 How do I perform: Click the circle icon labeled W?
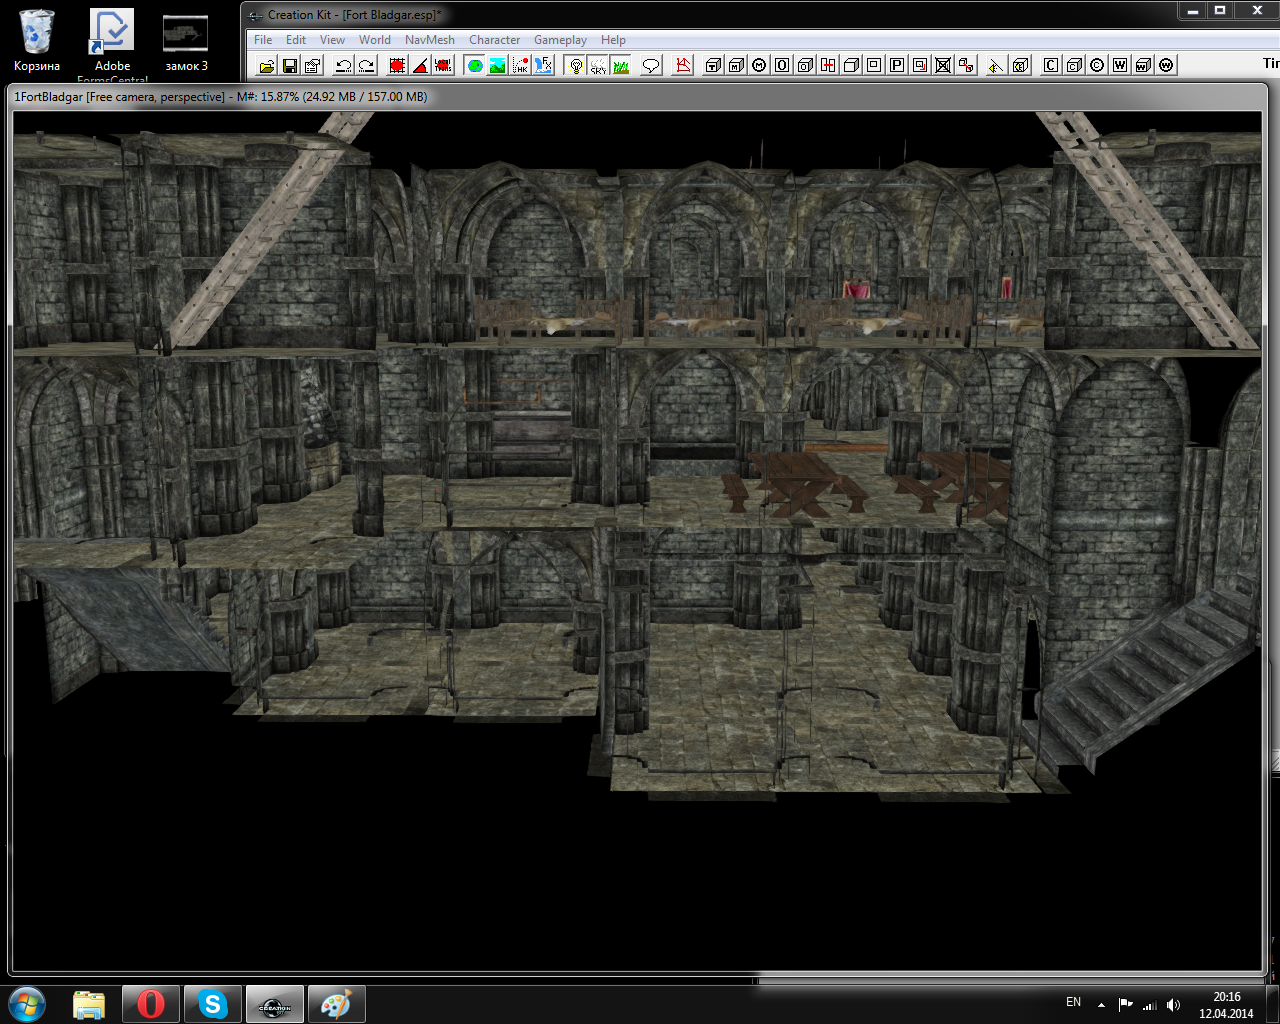coord(1166,65)
